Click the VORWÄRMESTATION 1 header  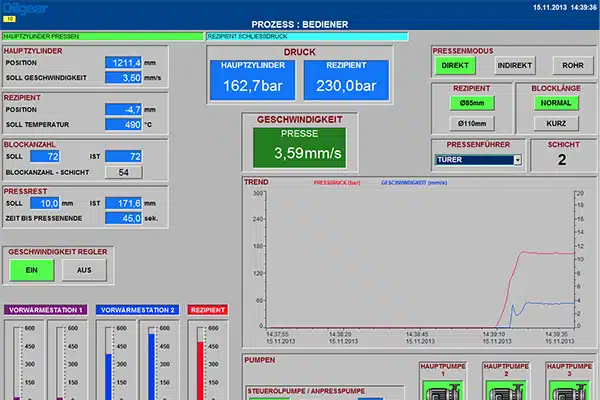[46, 310]
